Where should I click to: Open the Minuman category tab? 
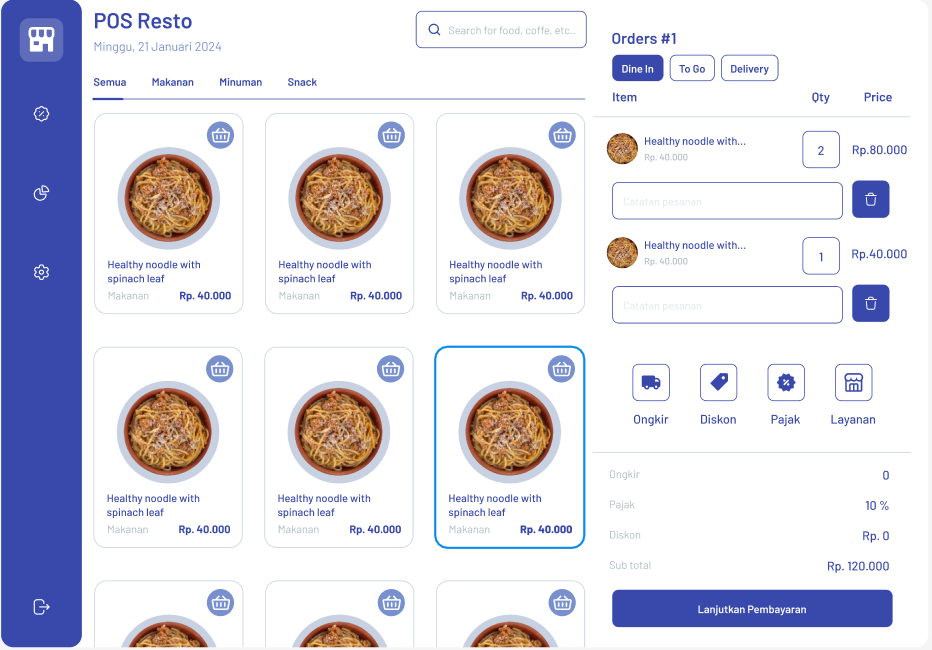[240, 83]
